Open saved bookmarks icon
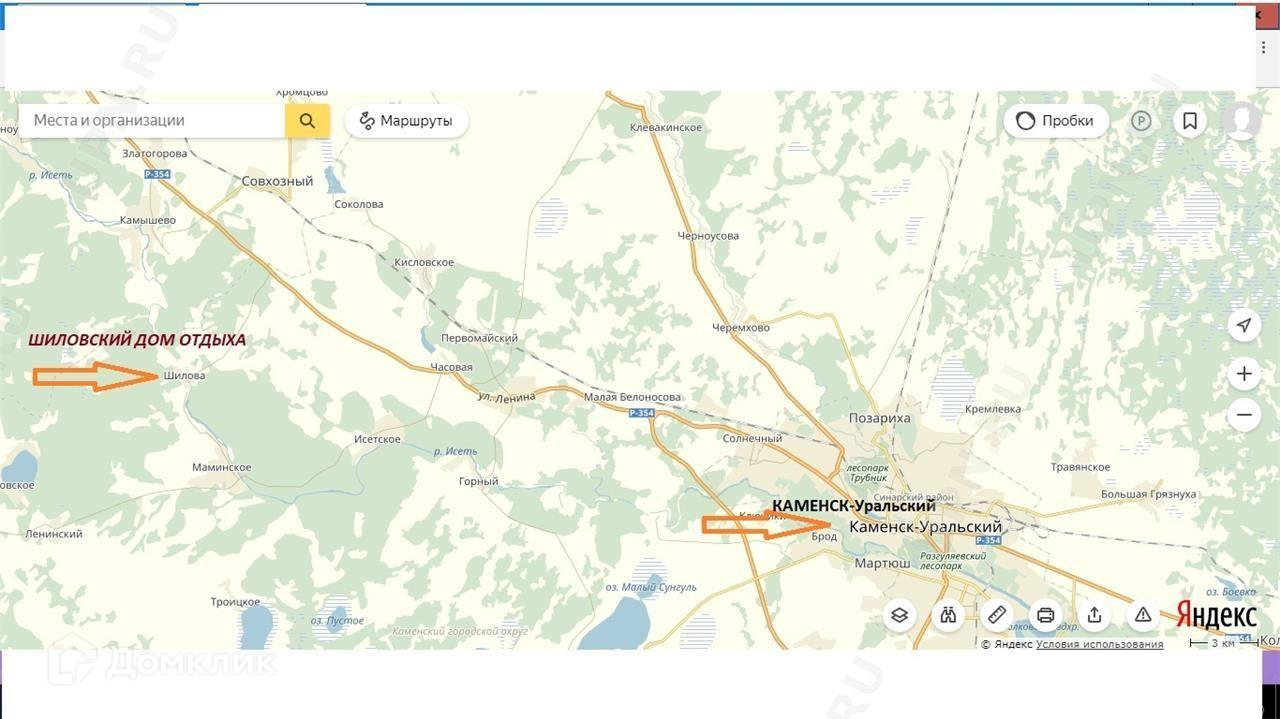This screenshot has width=1280, height=719. point(1190,121)
